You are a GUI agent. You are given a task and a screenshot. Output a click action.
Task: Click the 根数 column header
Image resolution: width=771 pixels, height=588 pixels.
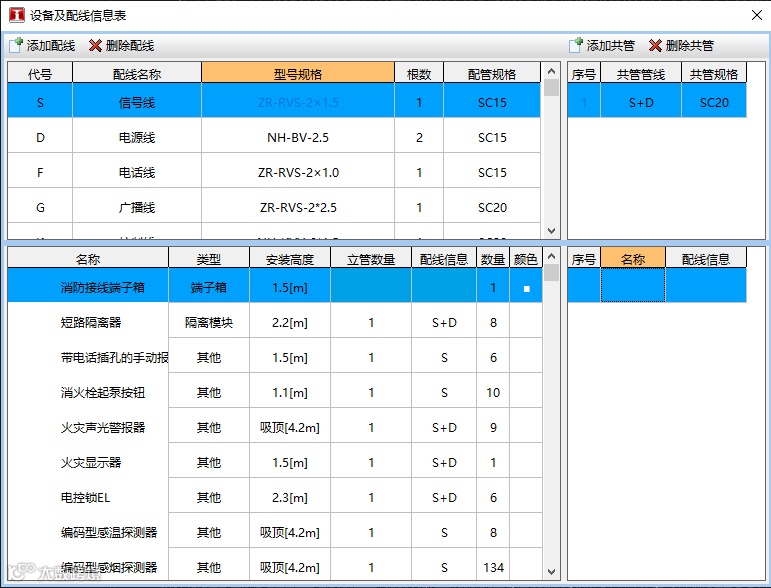pos(419,73)
